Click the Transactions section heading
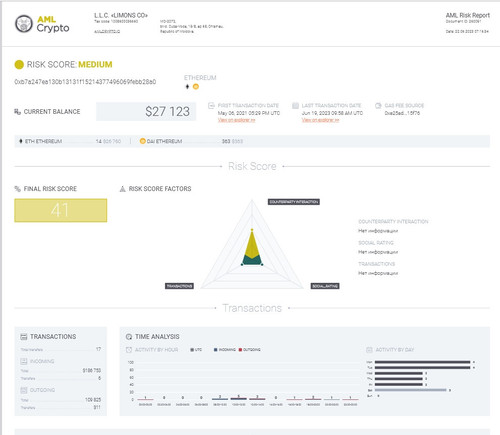This screenshot has height=435, width=500. click(x=252, y=308)
